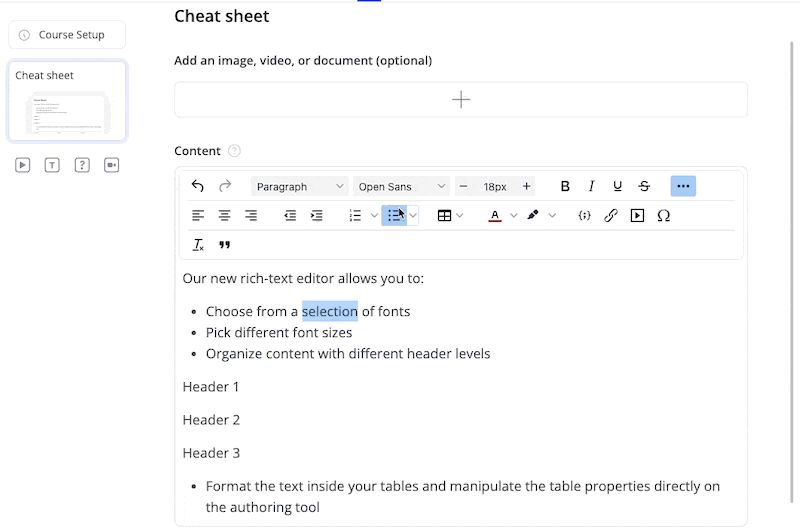Open the Paragraph style dropdown
The image size is (800, 530).
(x=299, y=186)
